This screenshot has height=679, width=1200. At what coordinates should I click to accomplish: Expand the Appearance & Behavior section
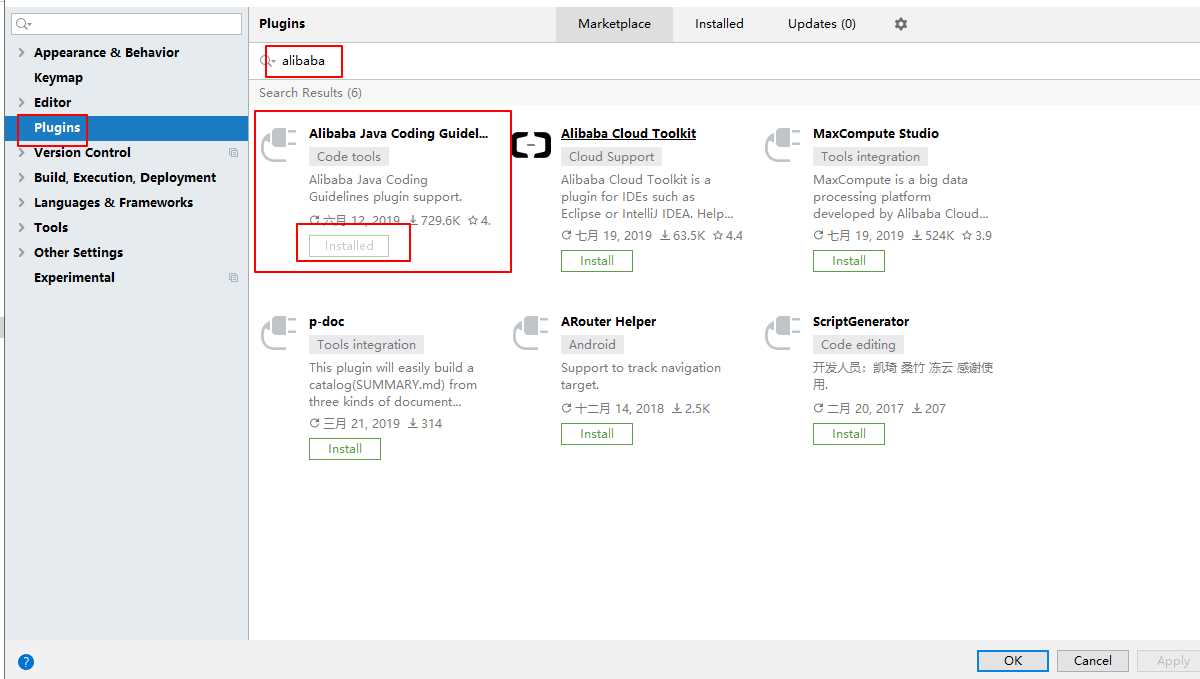coord(22,53)
